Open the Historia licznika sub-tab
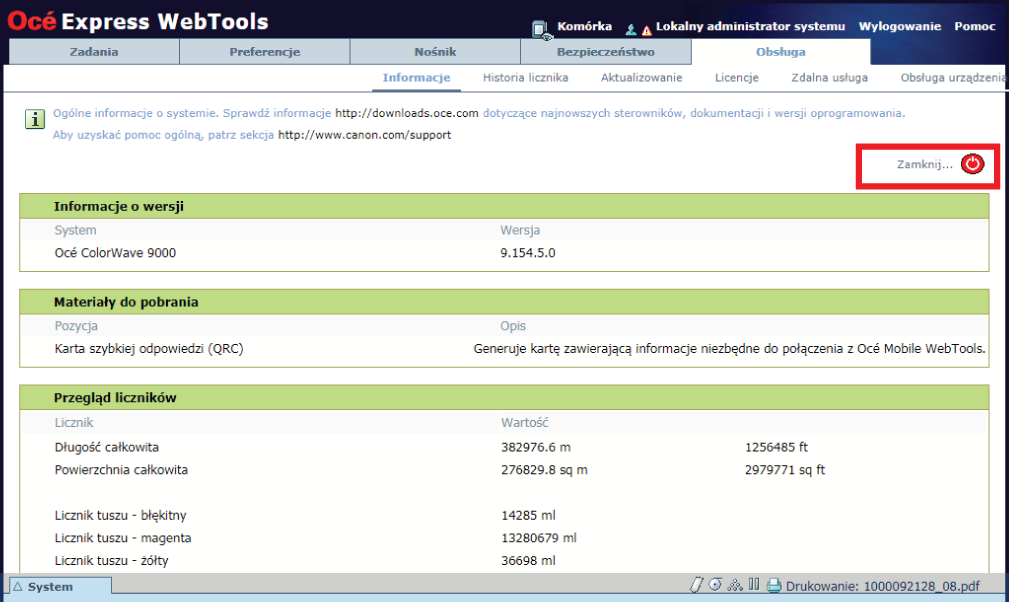The height and width of the screenshot is (602, 1009). pos(525,78)
